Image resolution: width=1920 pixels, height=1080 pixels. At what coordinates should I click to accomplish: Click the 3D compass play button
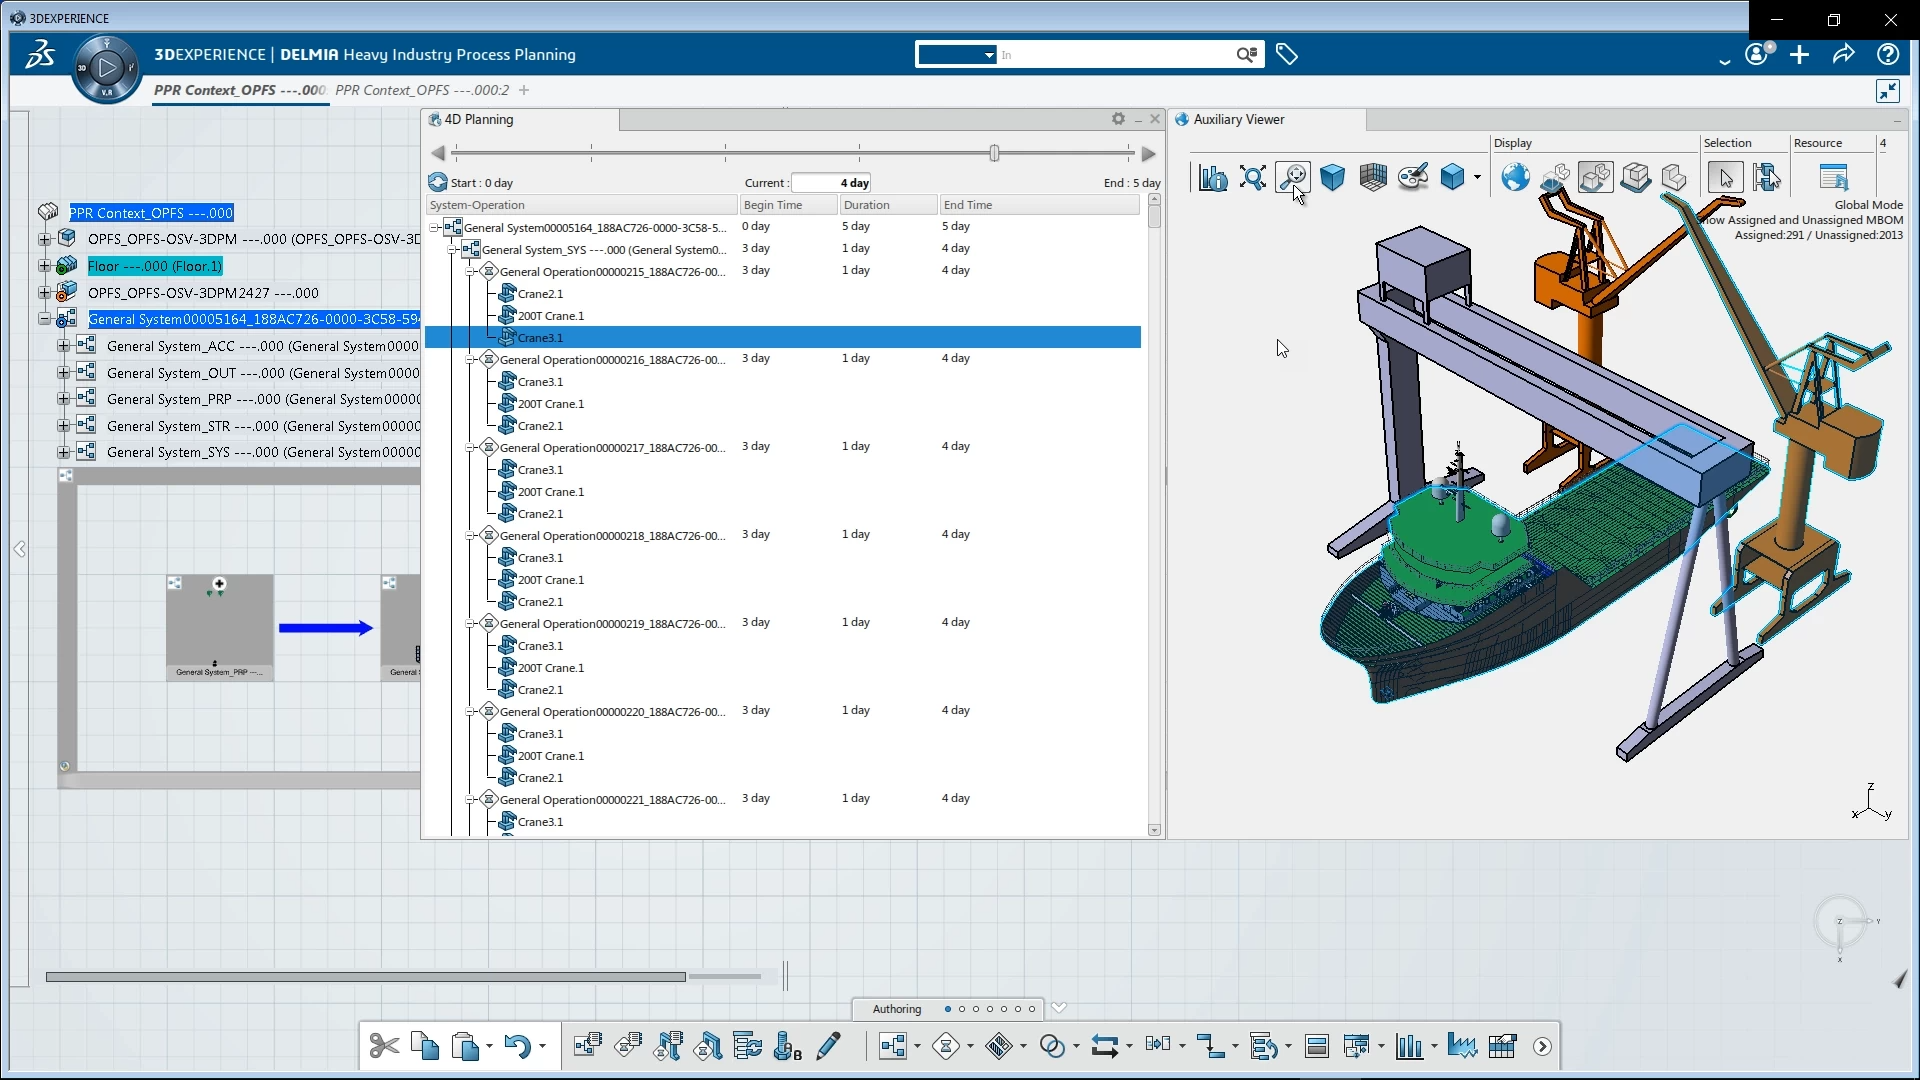(106, 68)
